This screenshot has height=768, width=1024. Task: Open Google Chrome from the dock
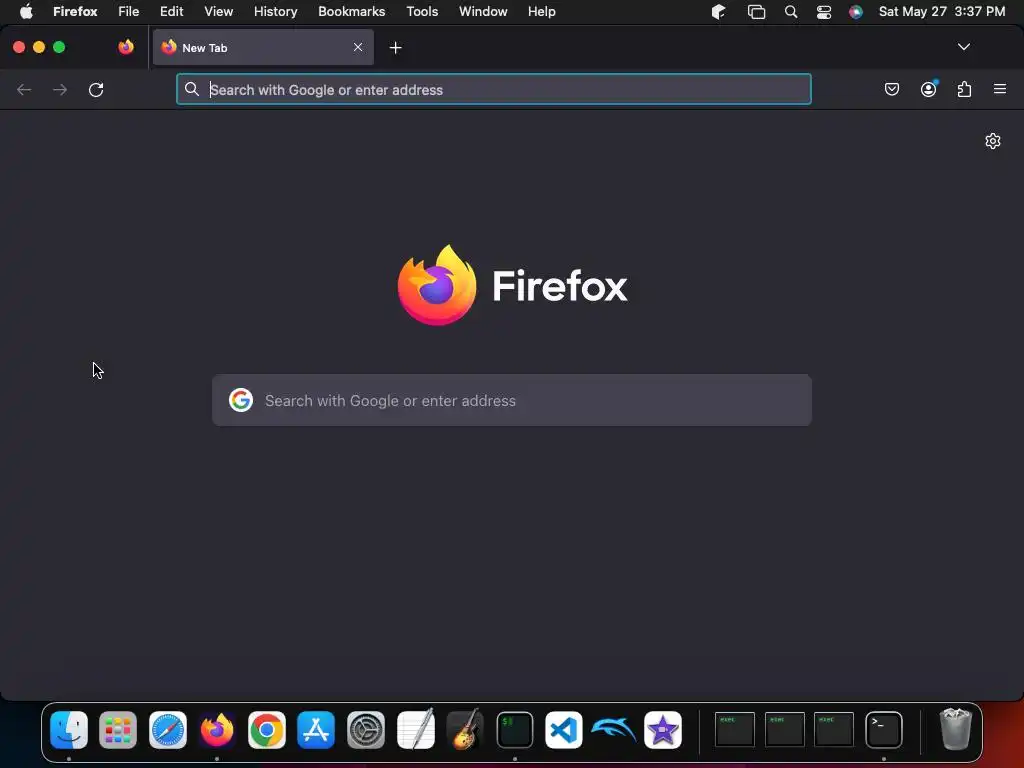click(x=266, y=729)
